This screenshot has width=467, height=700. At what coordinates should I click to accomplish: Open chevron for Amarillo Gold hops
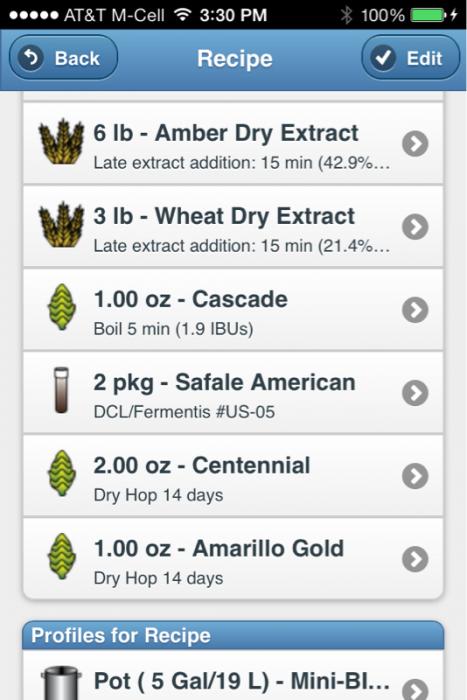click(415, 559)
